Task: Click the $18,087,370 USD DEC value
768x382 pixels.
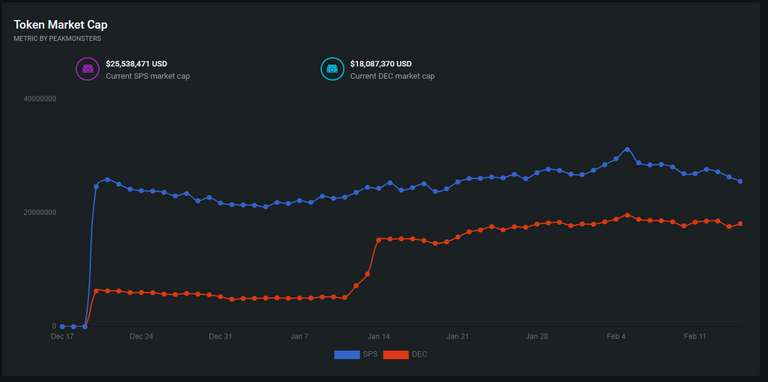Action: click(381, 64)
